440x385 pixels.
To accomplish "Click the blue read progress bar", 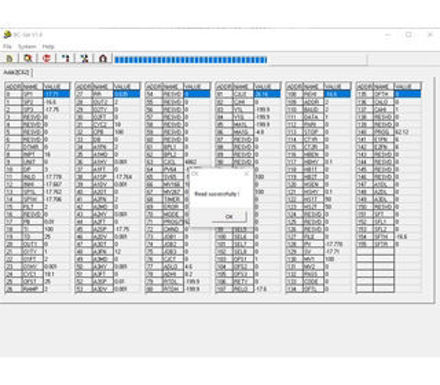I will click(190, 60).
